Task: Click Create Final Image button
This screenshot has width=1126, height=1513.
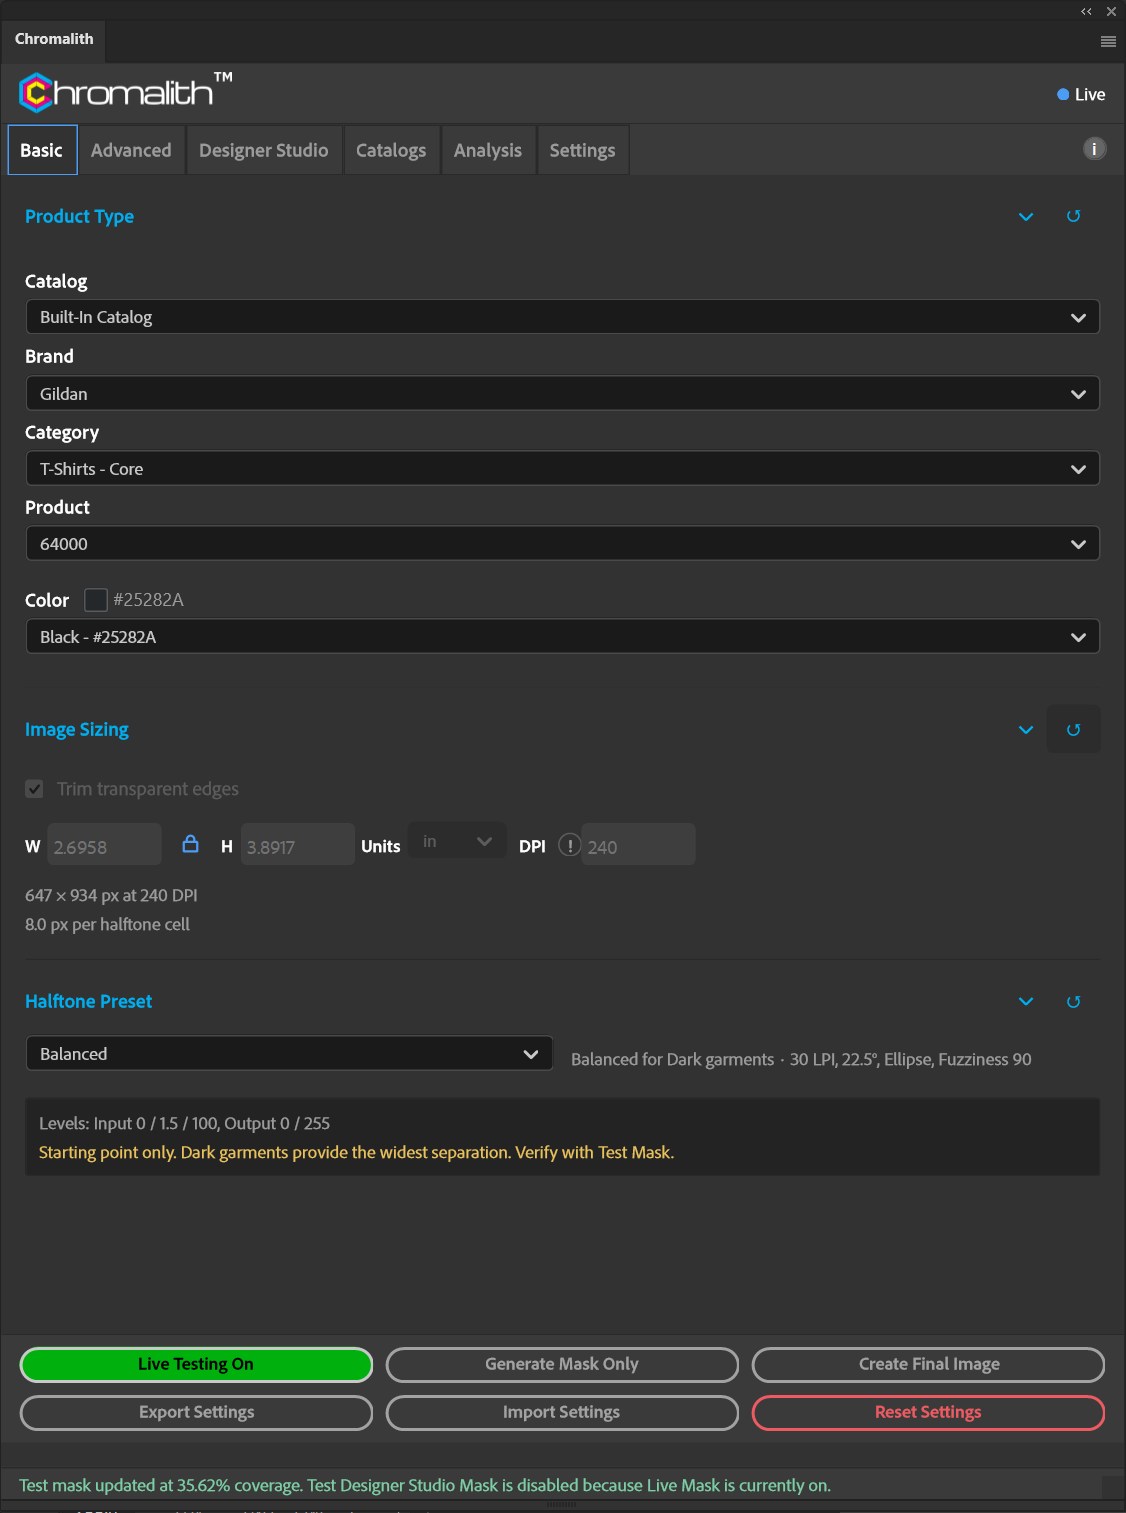Action: pyautogui.click(x=929, y=1364)
